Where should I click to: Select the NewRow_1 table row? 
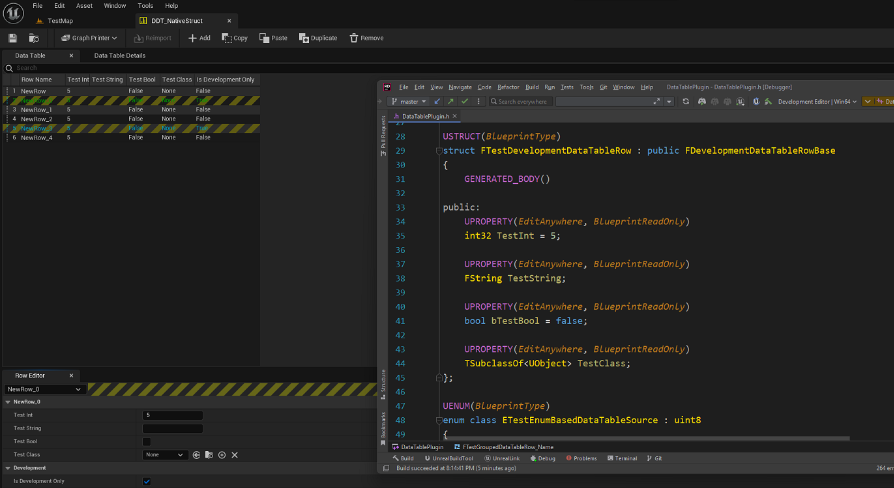click(x=131, y=109)
